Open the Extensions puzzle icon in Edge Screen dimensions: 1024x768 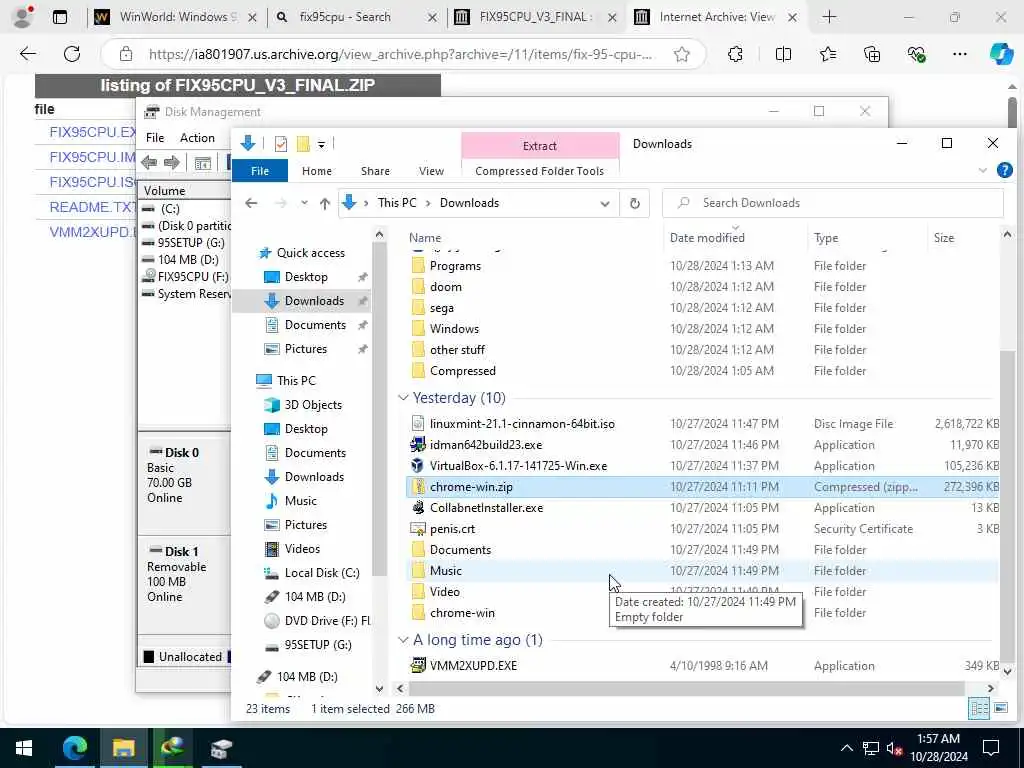pyautogui.click(x=735, y=54)
